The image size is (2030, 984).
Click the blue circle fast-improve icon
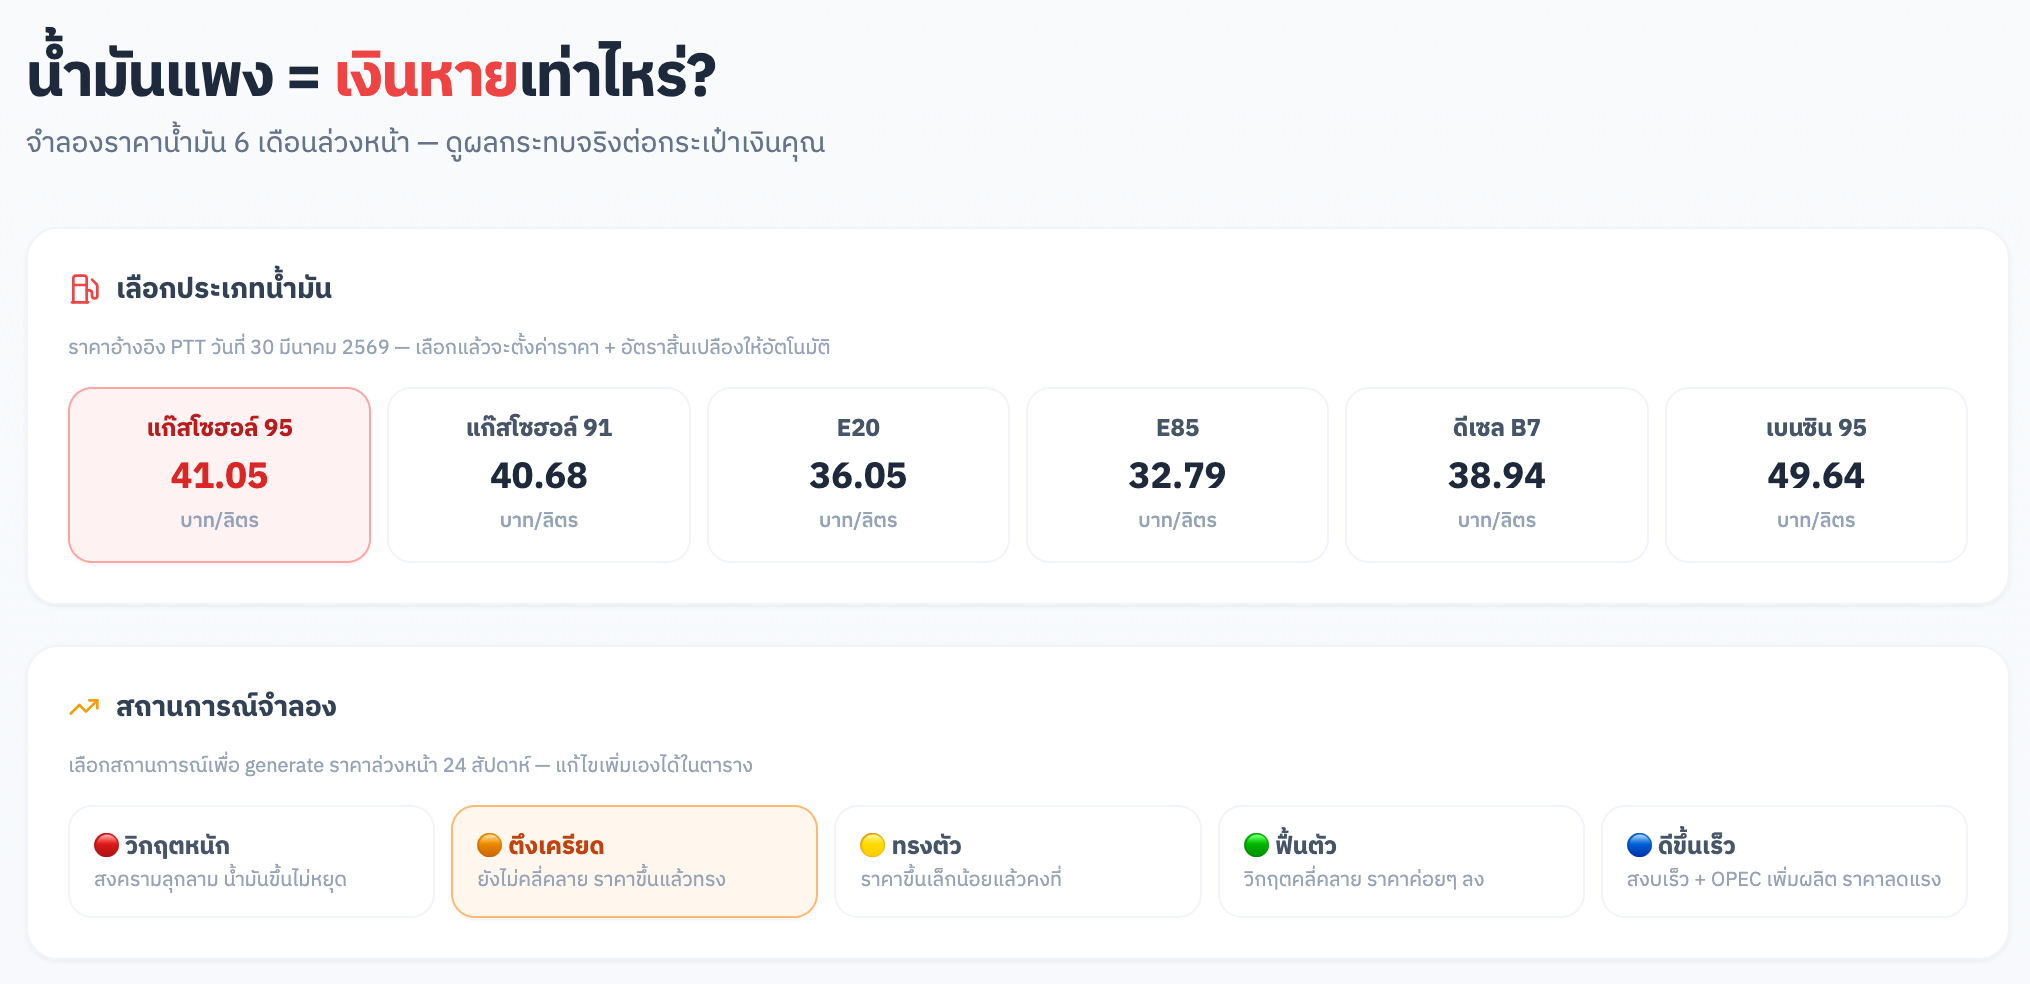[1639, 845]
